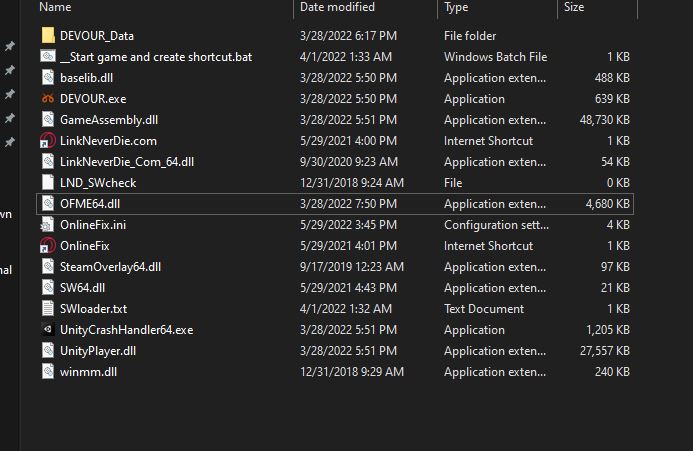Click the batch file icon for Start game
The image size is (693, 451).
48,57
